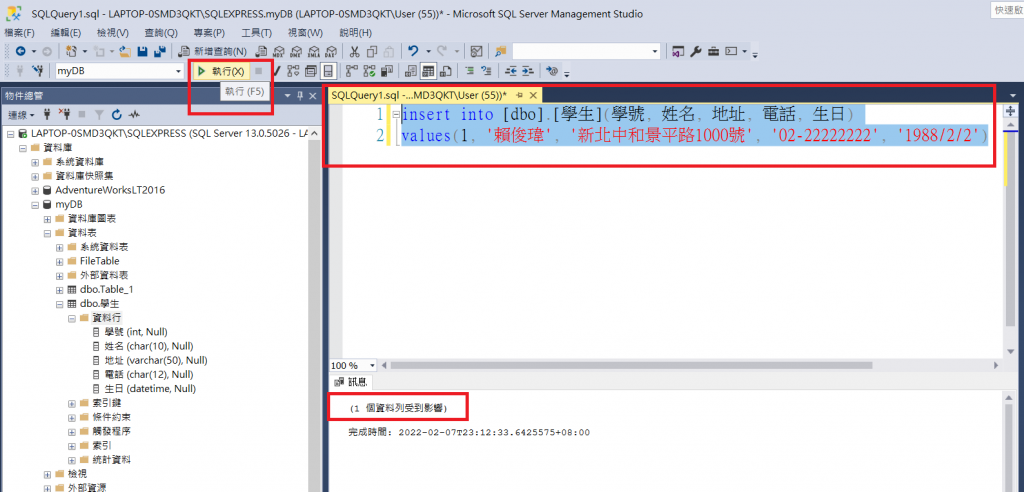Click the Display Estimated Execution Plan icon

293,71
